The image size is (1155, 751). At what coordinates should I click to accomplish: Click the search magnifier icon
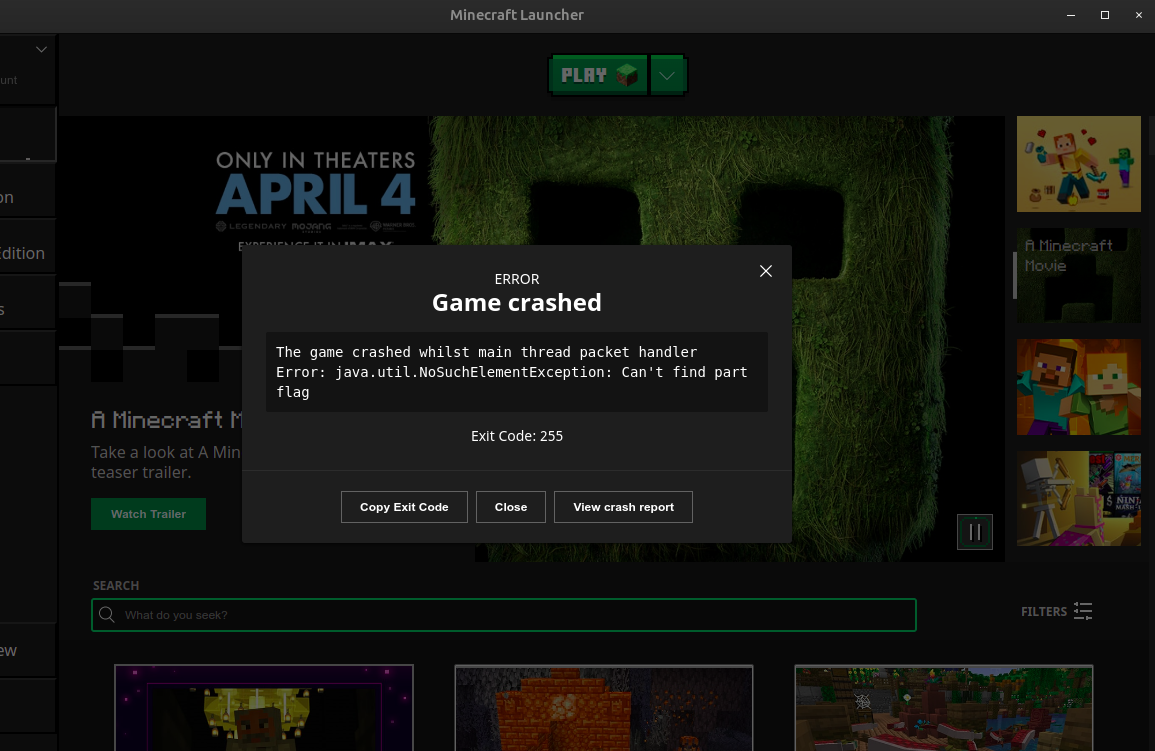(x=107, y=615)
